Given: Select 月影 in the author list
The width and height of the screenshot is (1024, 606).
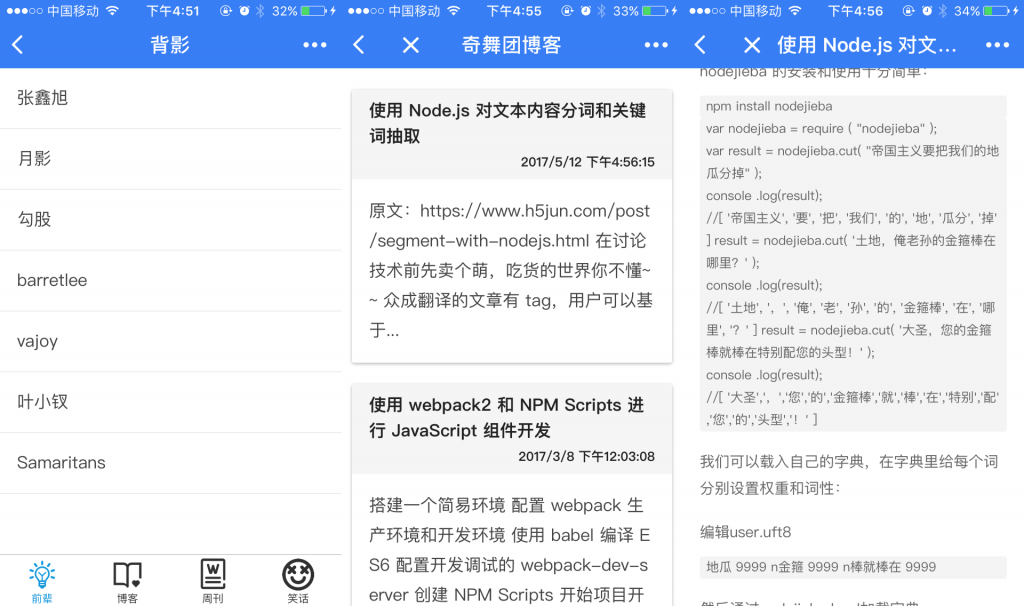Looking at the screenshot, I should [x=170, y=159].
